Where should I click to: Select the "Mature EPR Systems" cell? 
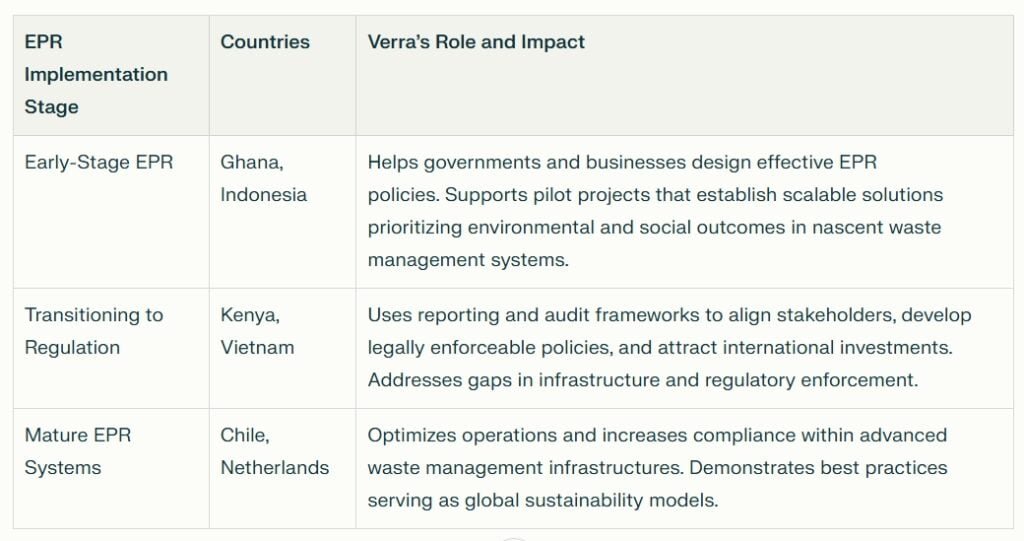[x=78, y=451]
